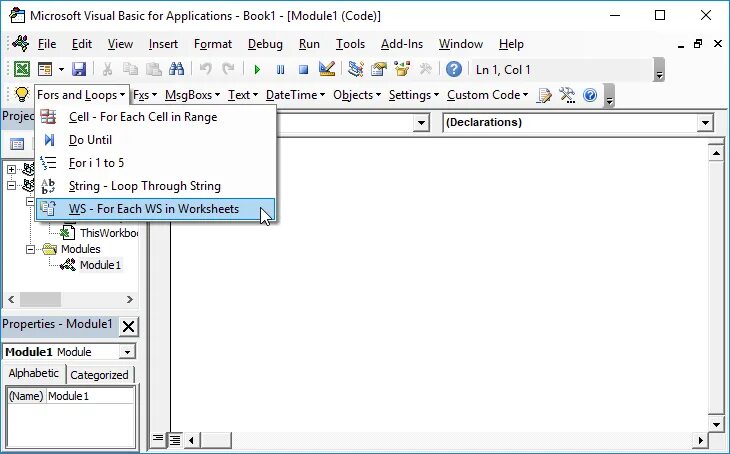Select Module1 in the project tree
The height and width of the screenshot is (454, 730).
pyautogui.click(x=100, y=265)
